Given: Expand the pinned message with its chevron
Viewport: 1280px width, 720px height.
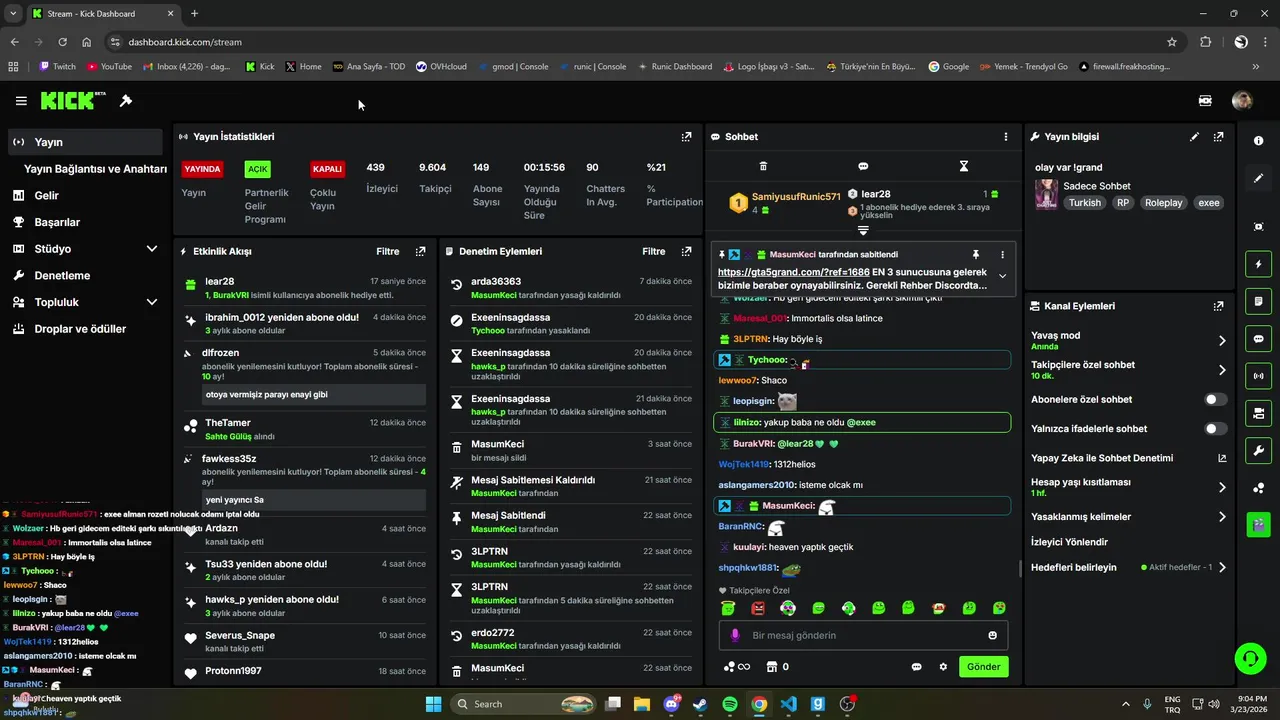Looking at the screenshot, I should tap(1002, 276).
